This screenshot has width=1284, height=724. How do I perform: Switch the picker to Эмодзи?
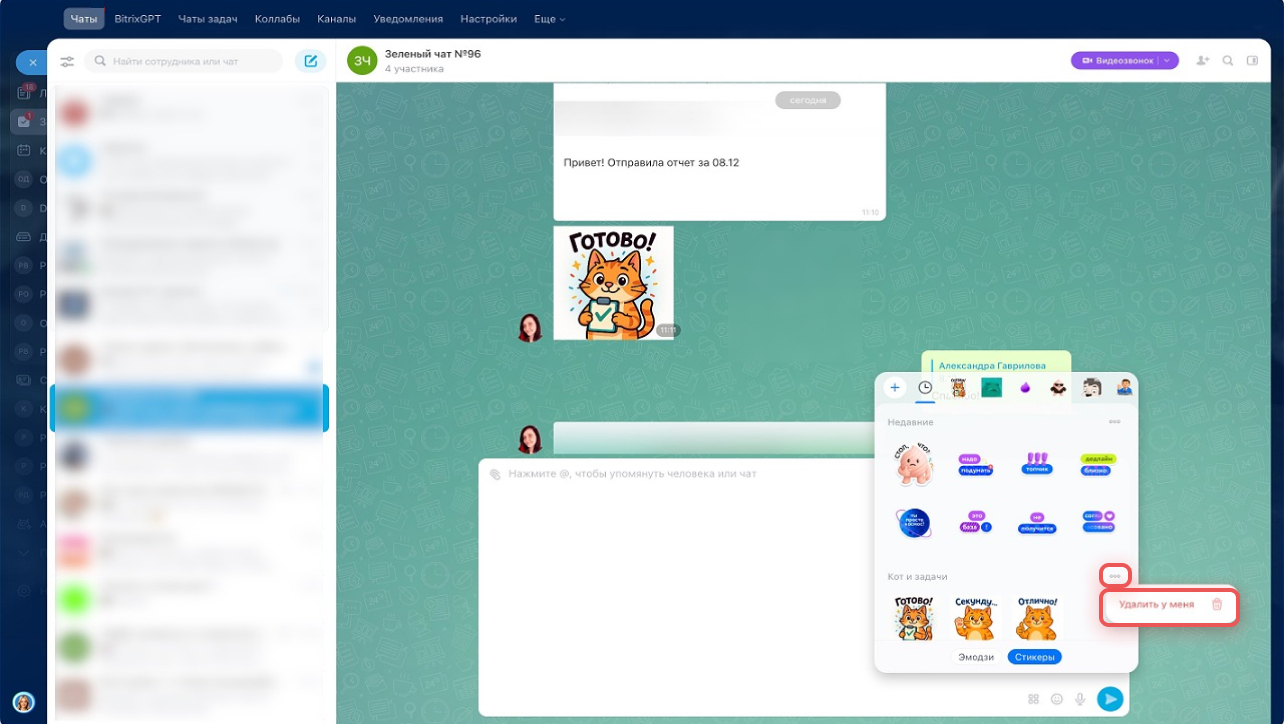976,657
